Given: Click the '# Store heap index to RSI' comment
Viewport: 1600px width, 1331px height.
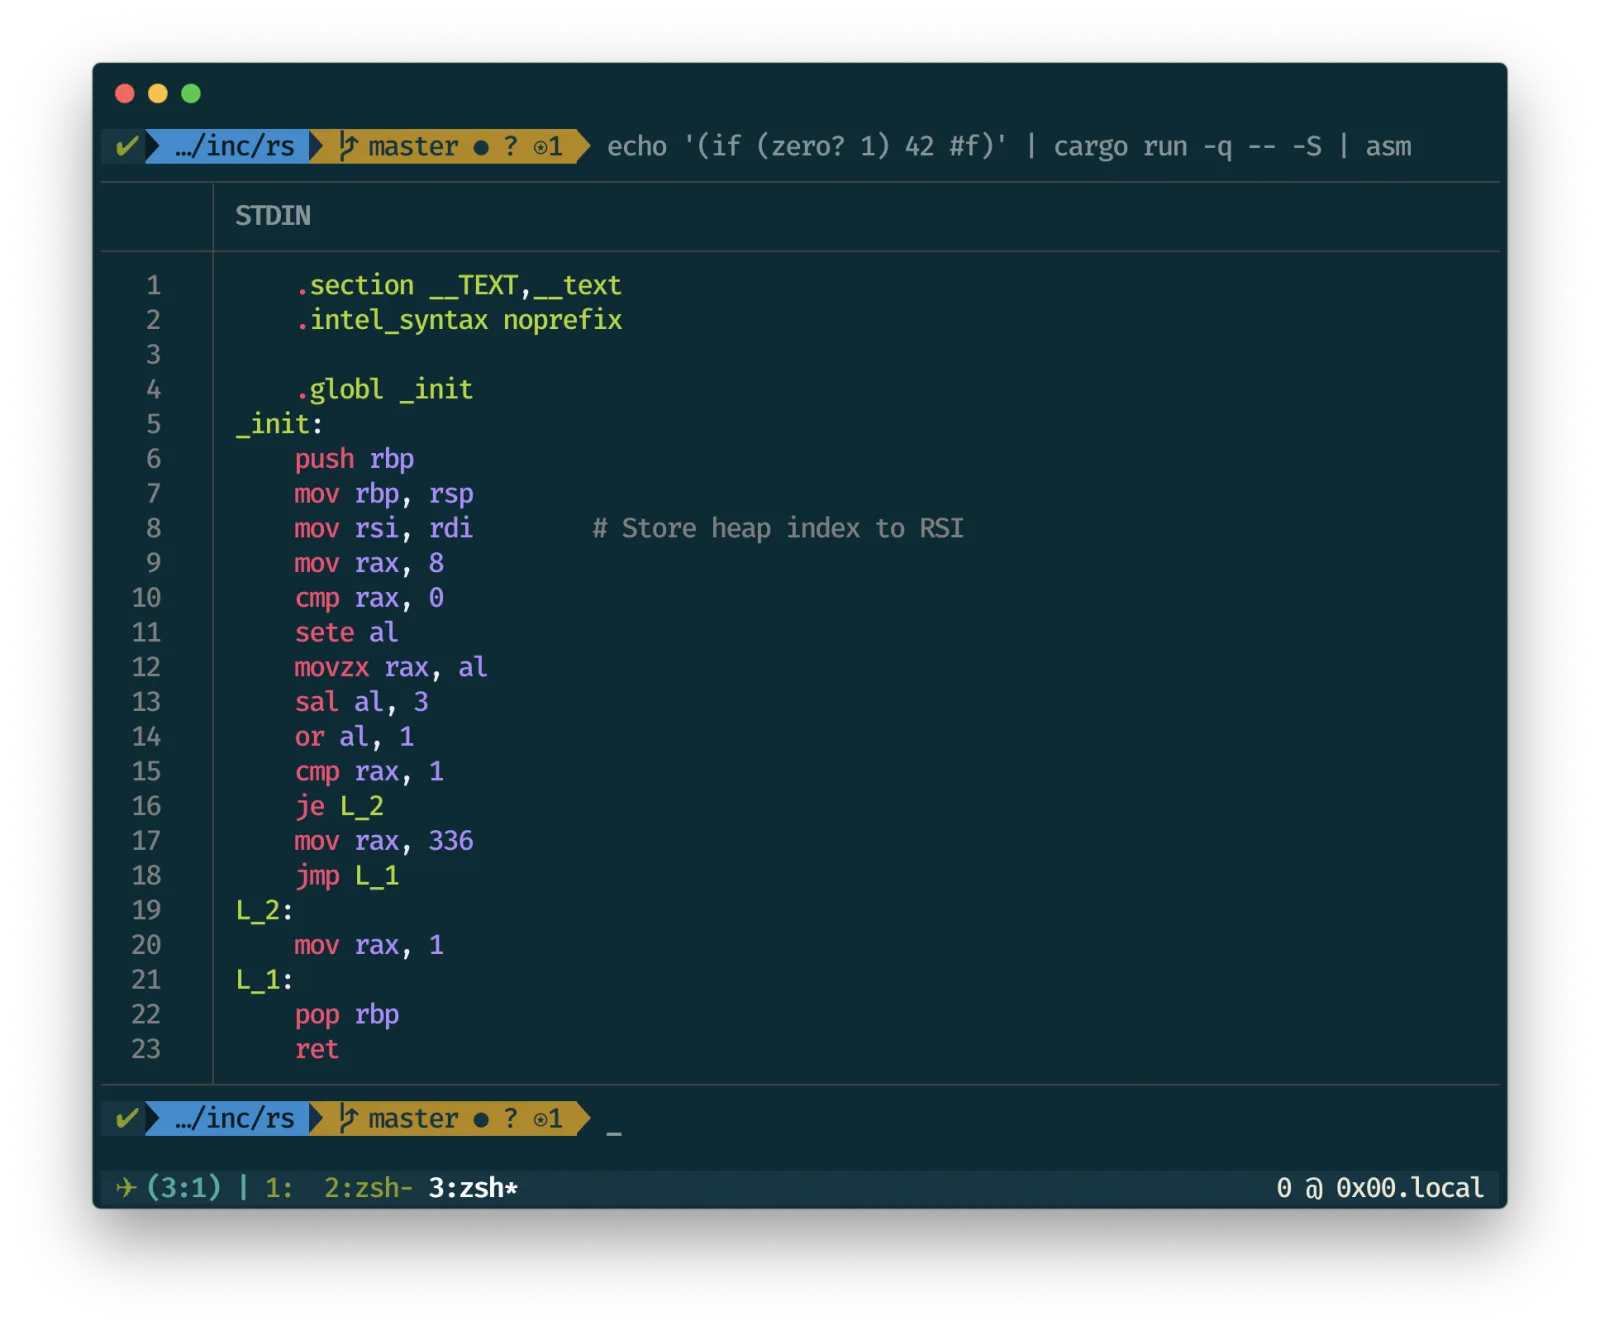Looking at the screenshot, I should pyautogui.click(x=778, y=528).
